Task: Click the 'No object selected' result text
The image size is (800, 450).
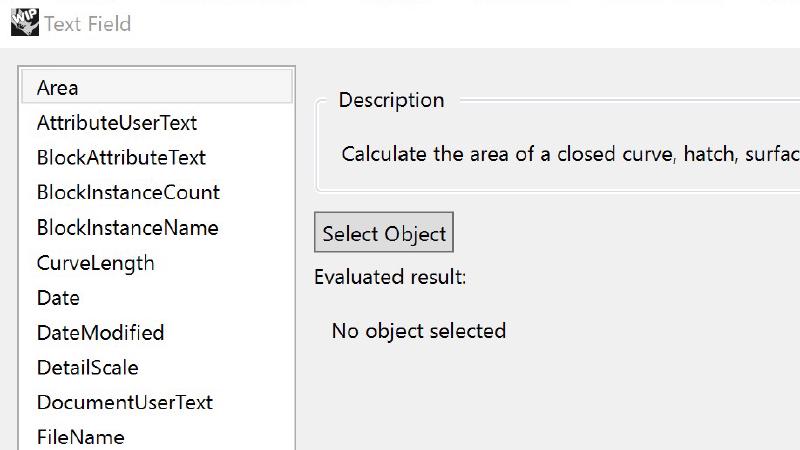Action: [418, 331]
